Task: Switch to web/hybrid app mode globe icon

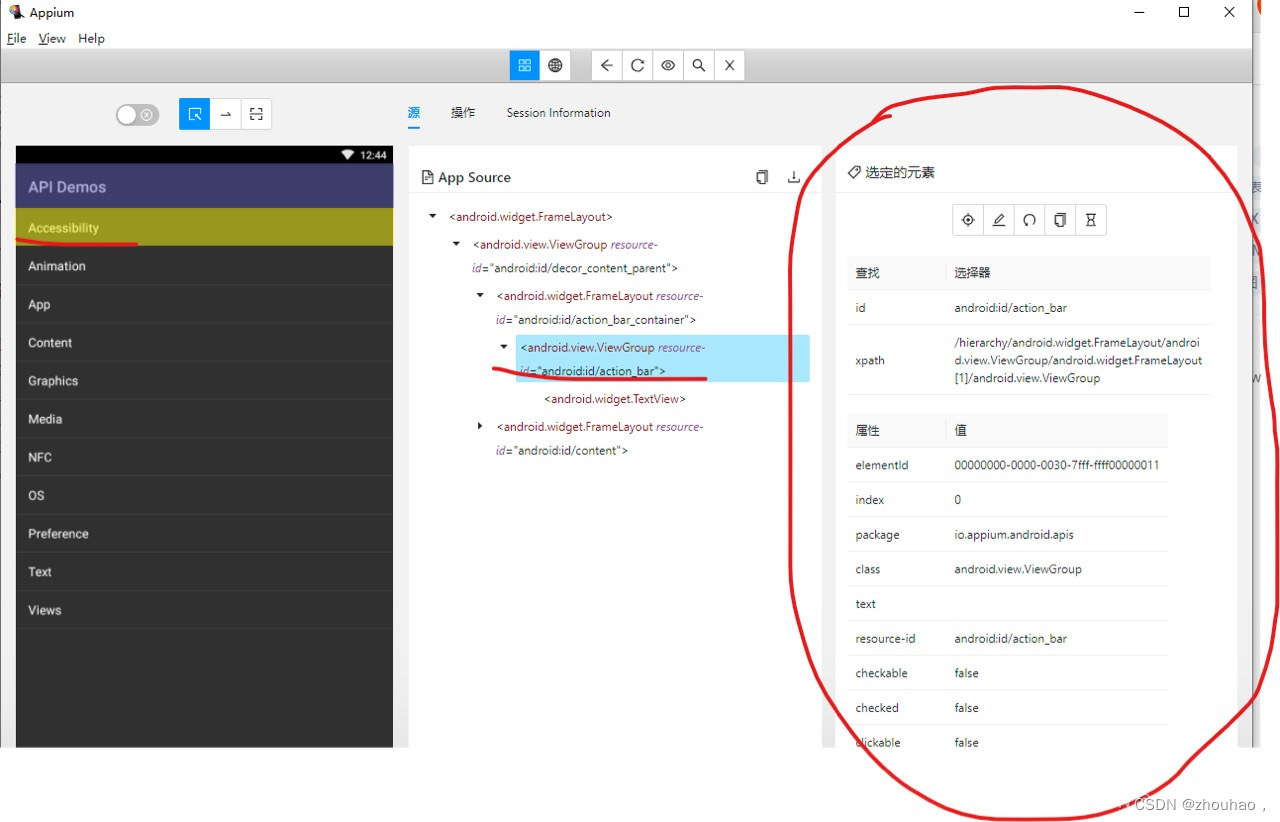Action: click(555, 65)
